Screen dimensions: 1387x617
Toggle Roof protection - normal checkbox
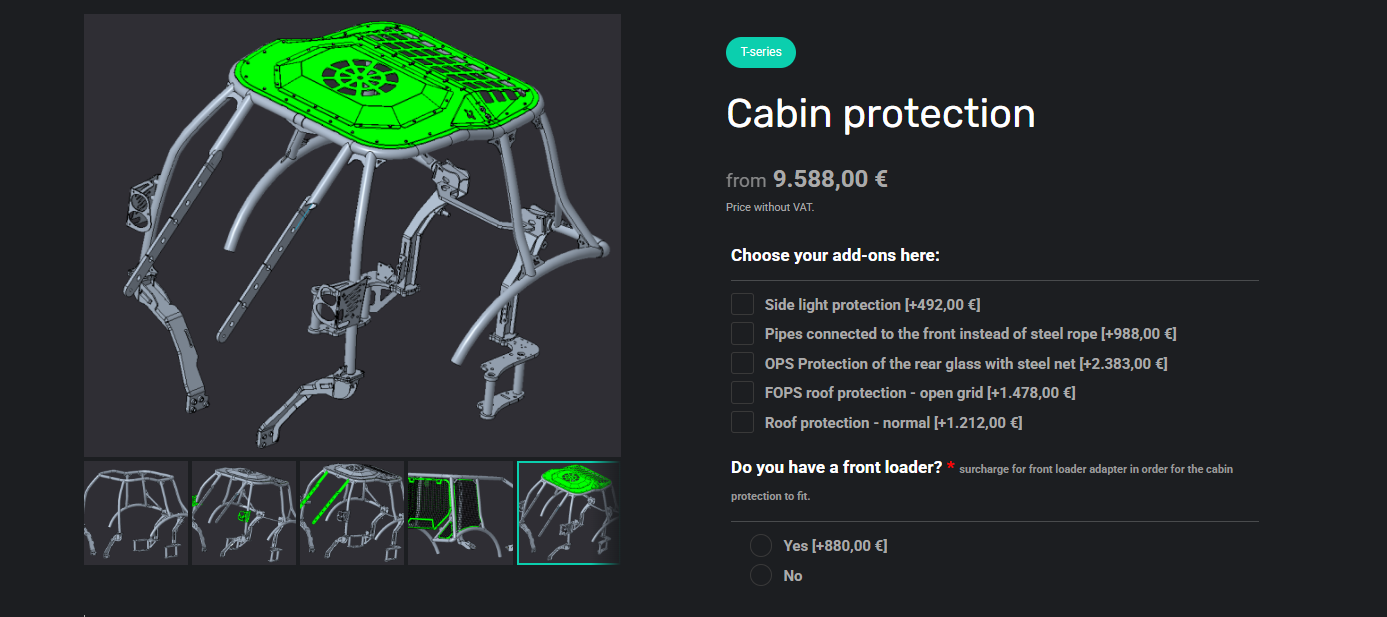point(742,422)
